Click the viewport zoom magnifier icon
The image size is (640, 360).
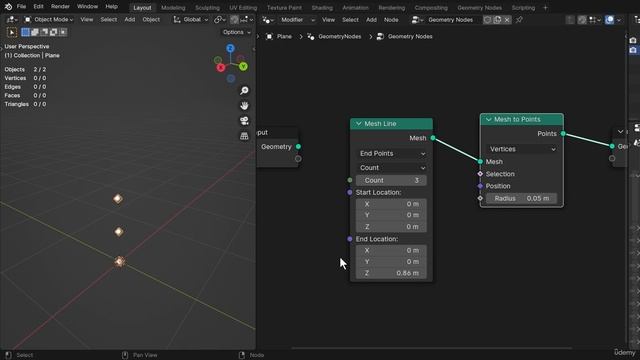tap(244, 91)
